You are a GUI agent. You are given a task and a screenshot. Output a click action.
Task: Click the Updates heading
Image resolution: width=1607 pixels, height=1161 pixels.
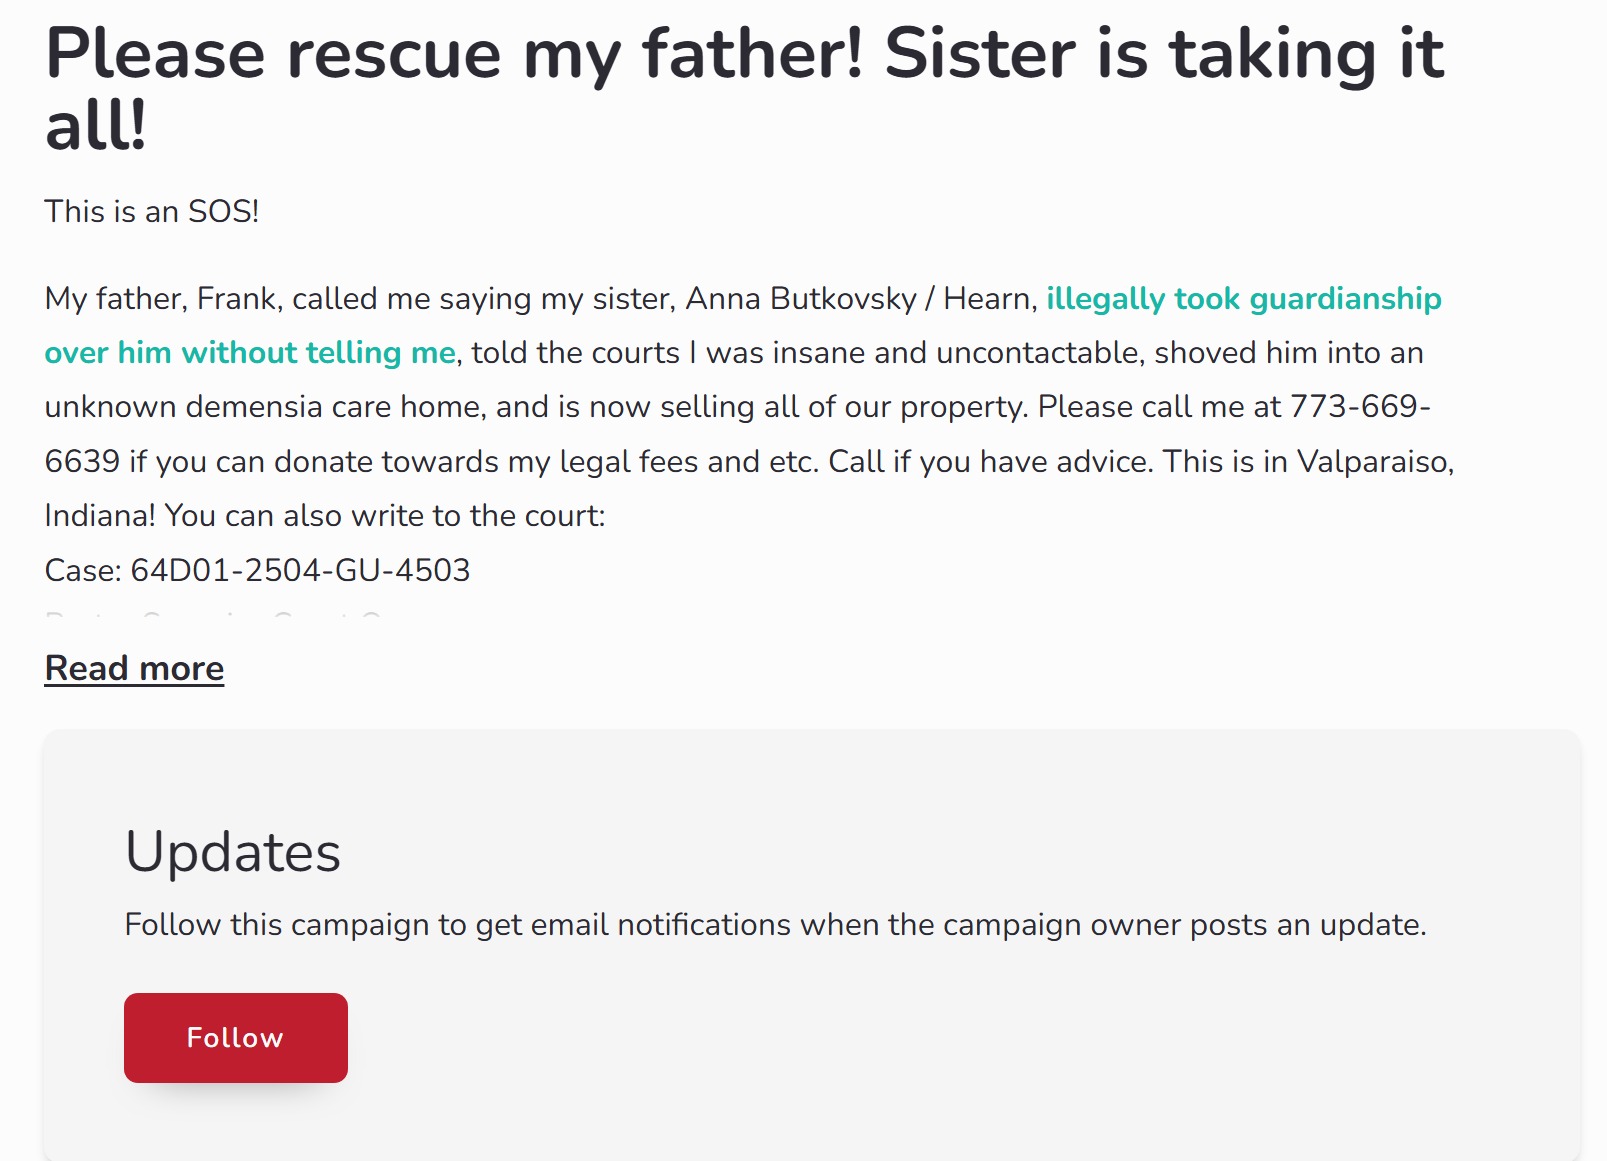pos(233,853)
